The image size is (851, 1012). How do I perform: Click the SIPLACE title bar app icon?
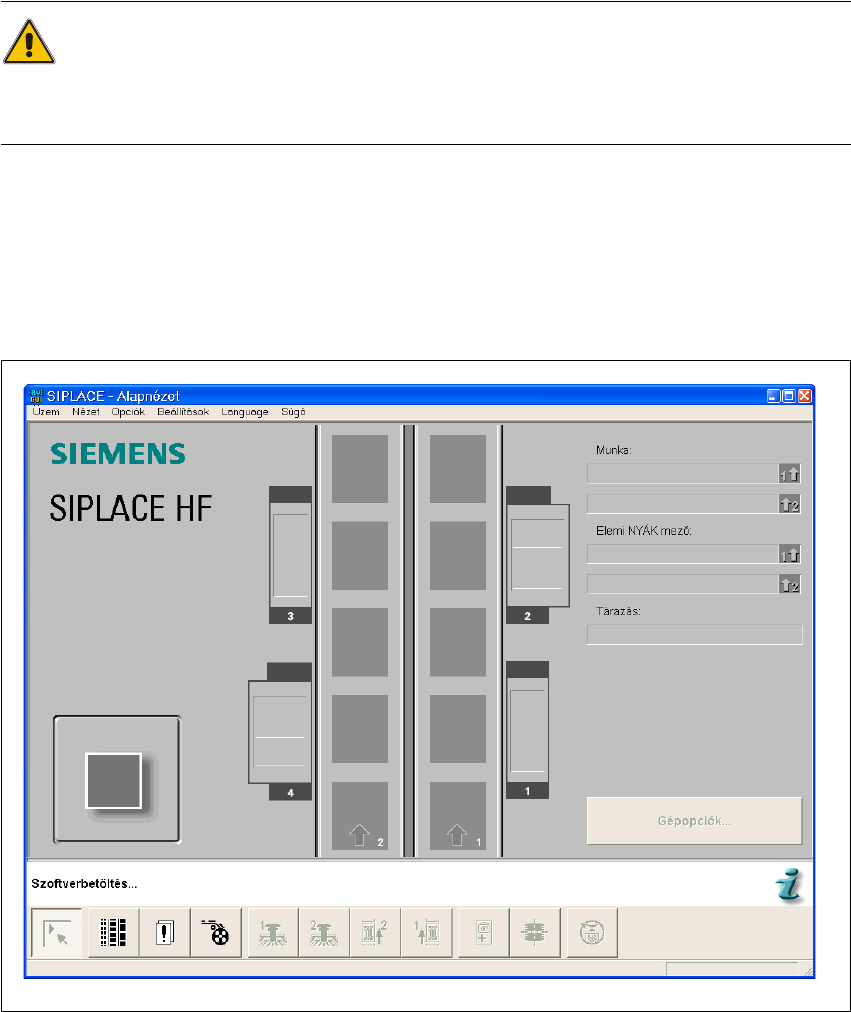(35, 396)
